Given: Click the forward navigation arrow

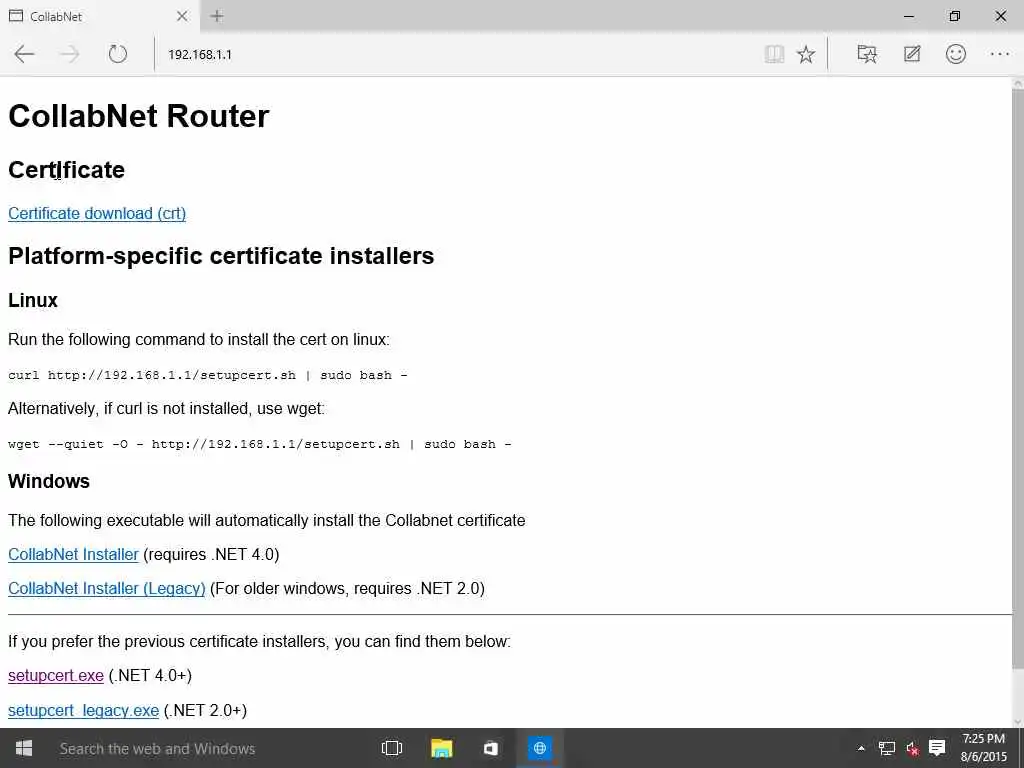Looking at the screenshot, I should tap(69, 54).
